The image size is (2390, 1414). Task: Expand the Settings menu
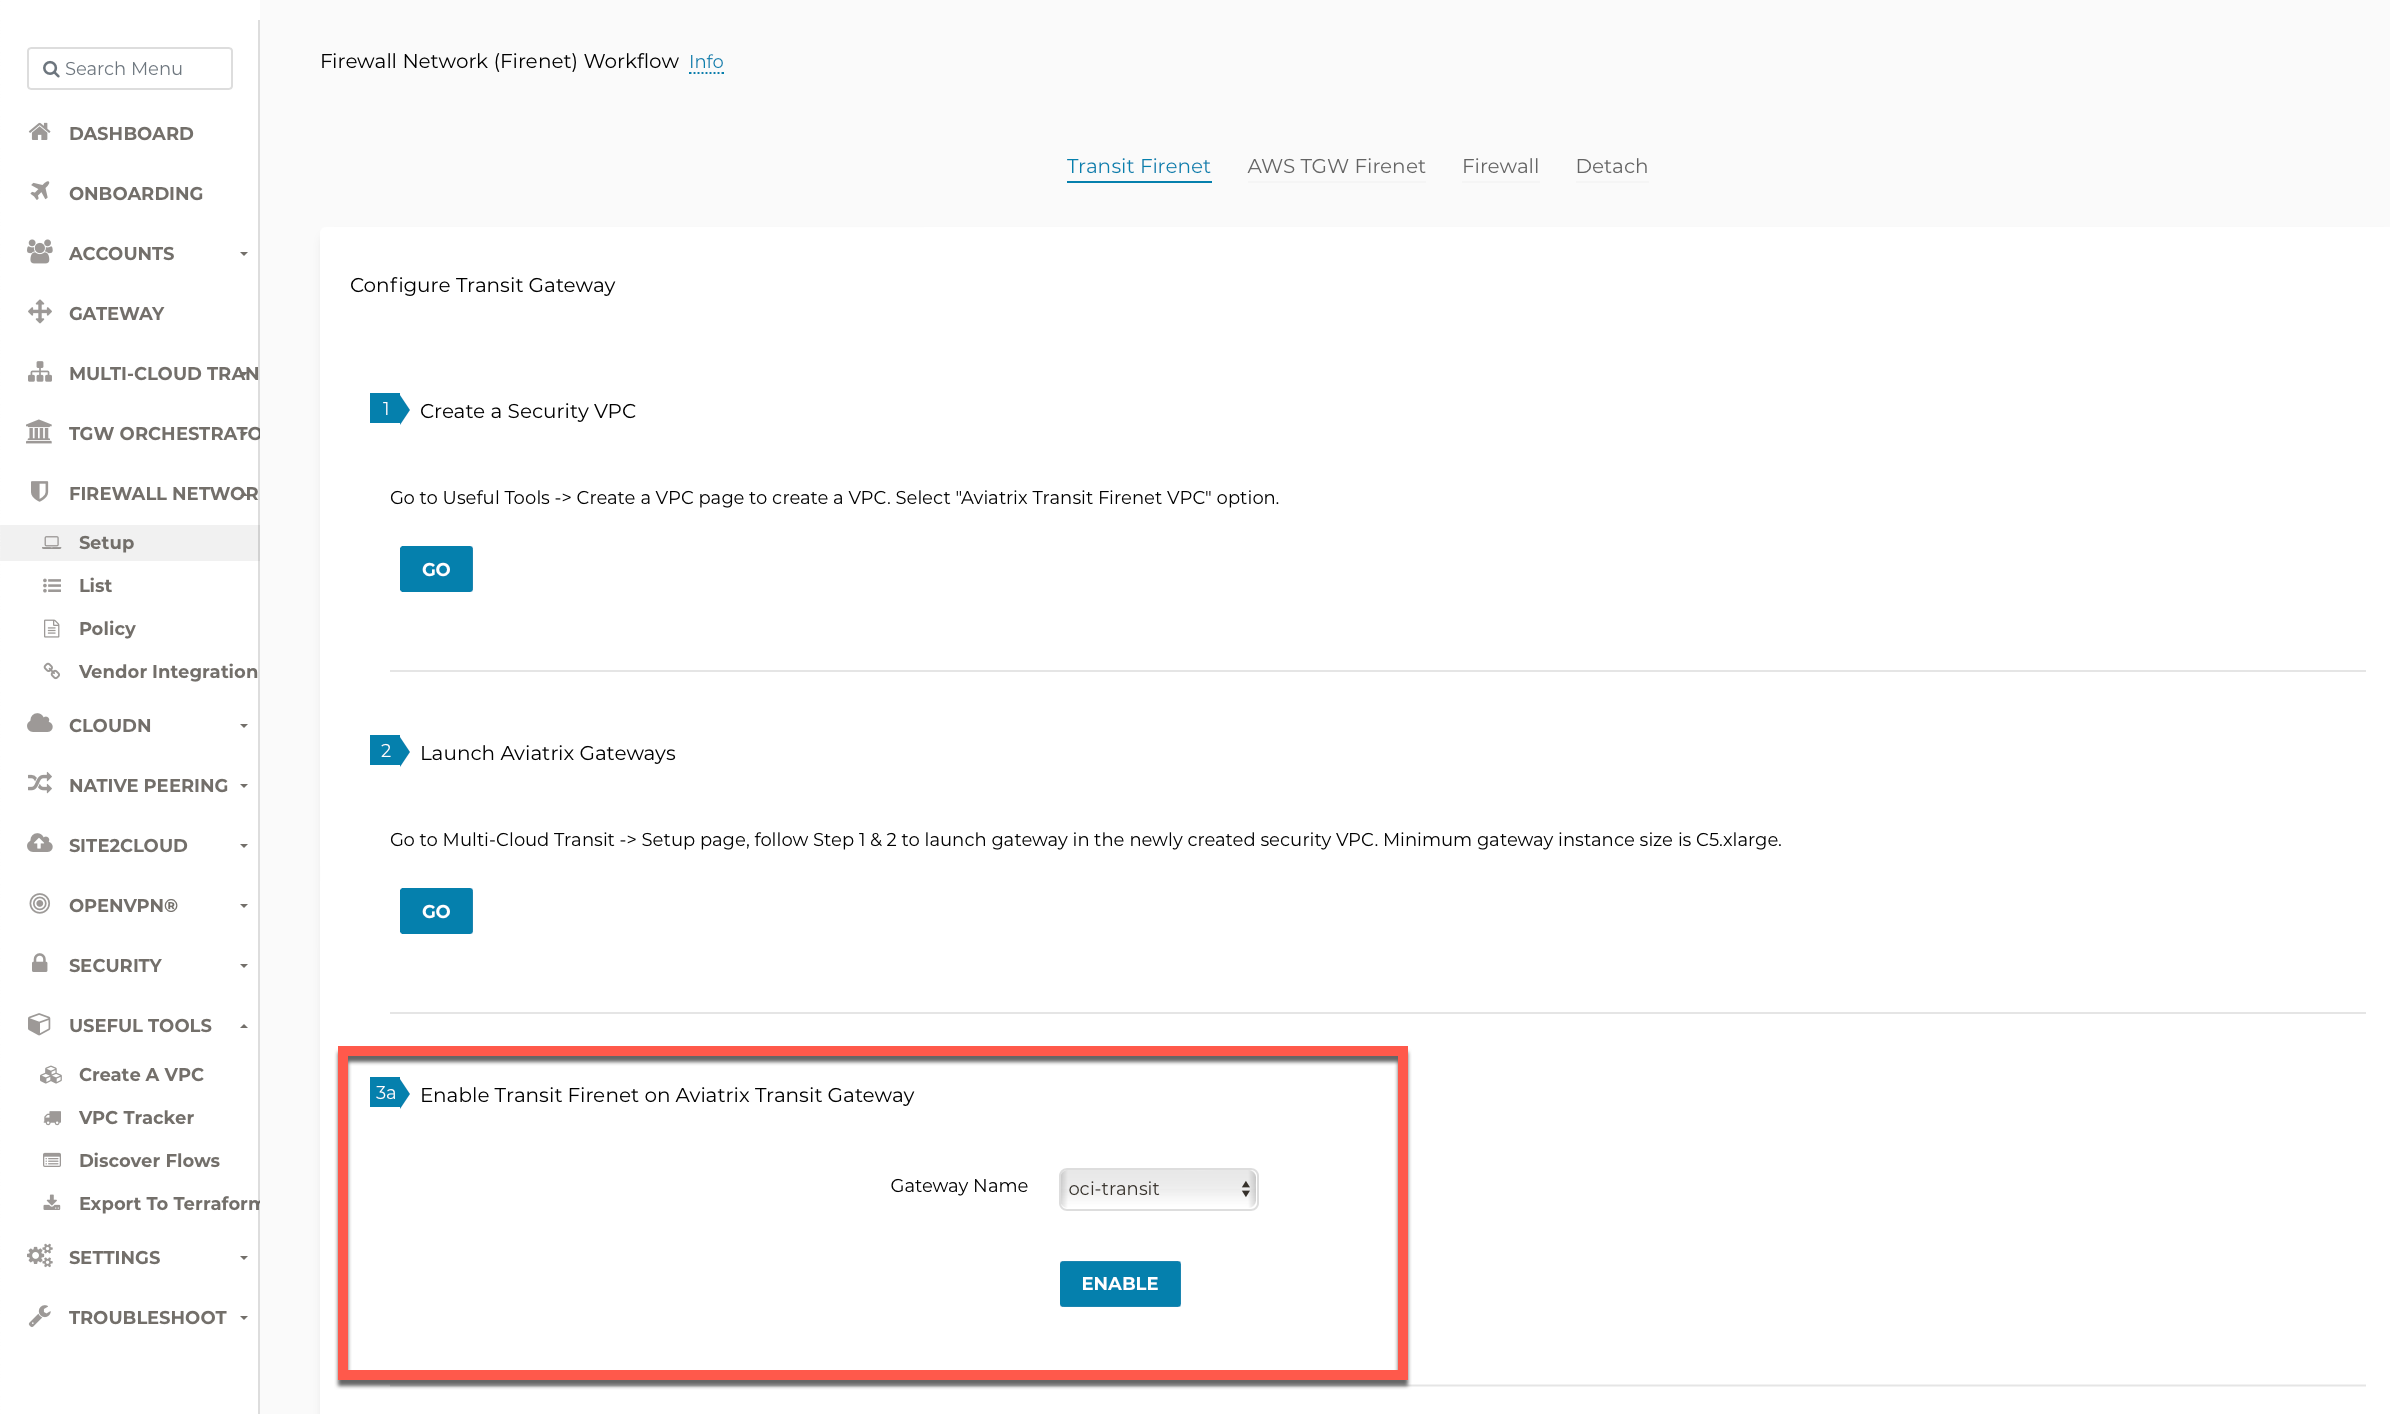coord(243,1258)
